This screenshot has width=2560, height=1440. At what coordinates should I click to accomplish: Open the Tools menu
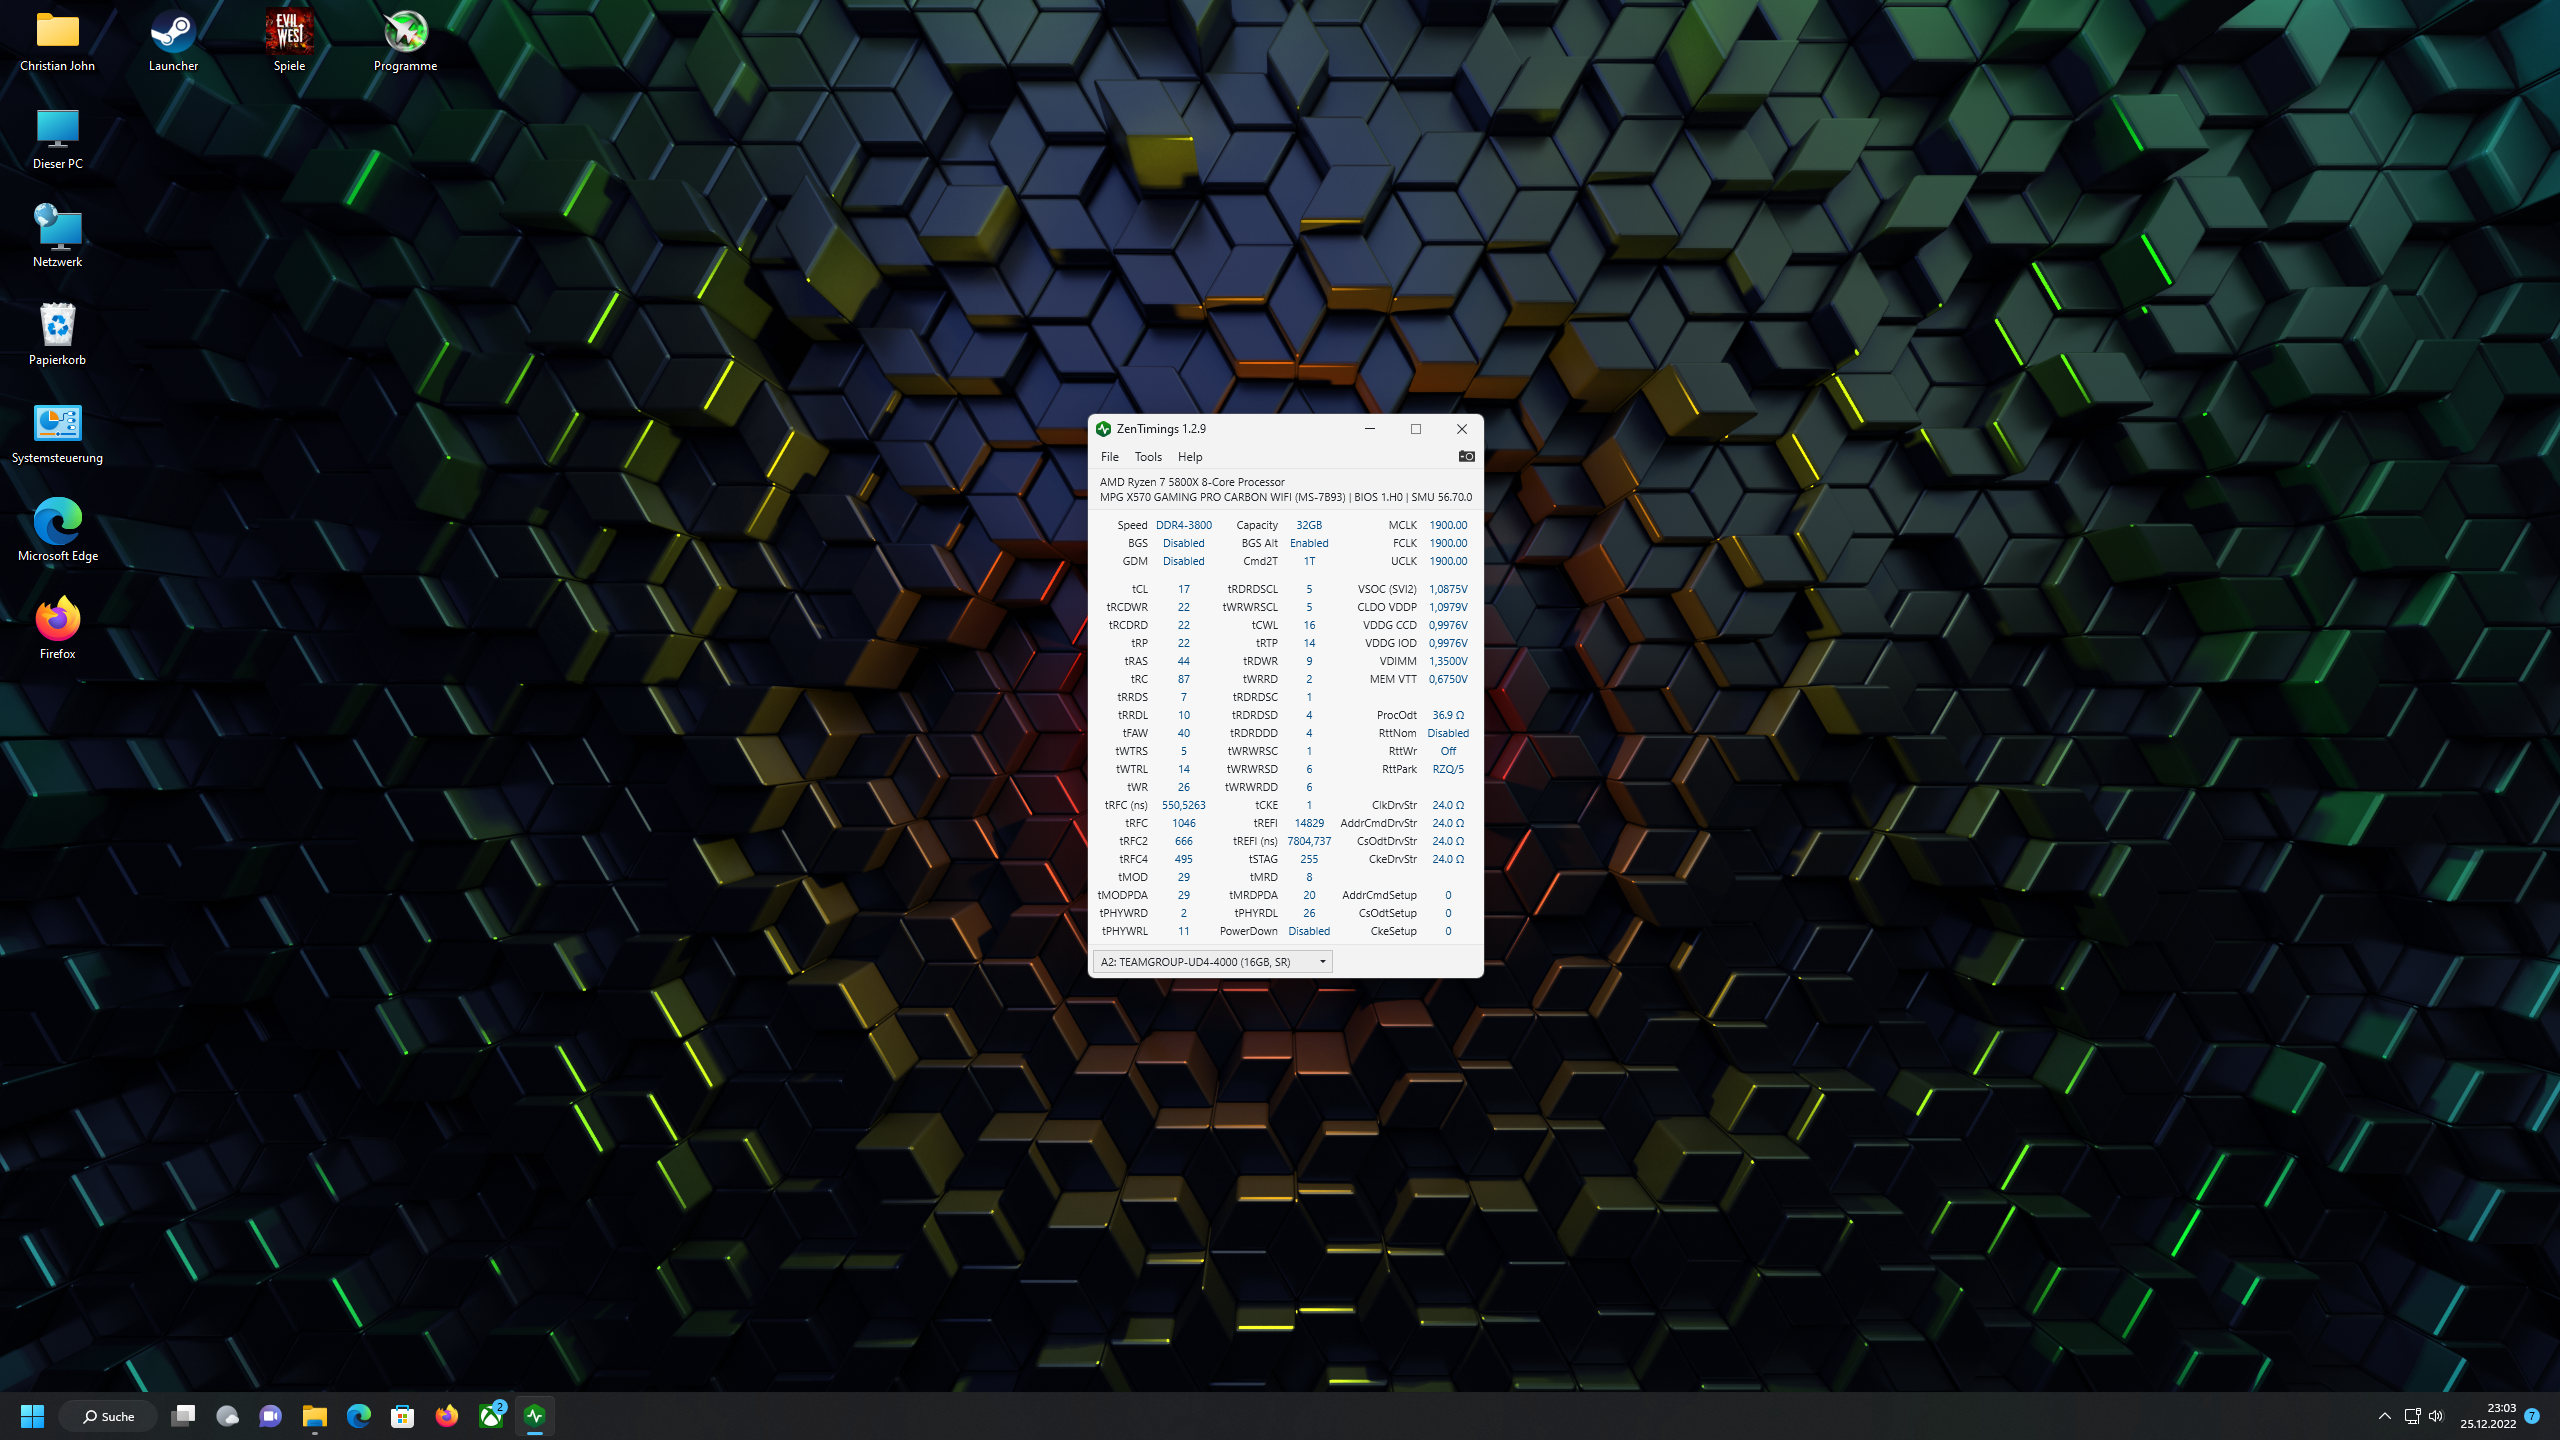coord(1148,457)
